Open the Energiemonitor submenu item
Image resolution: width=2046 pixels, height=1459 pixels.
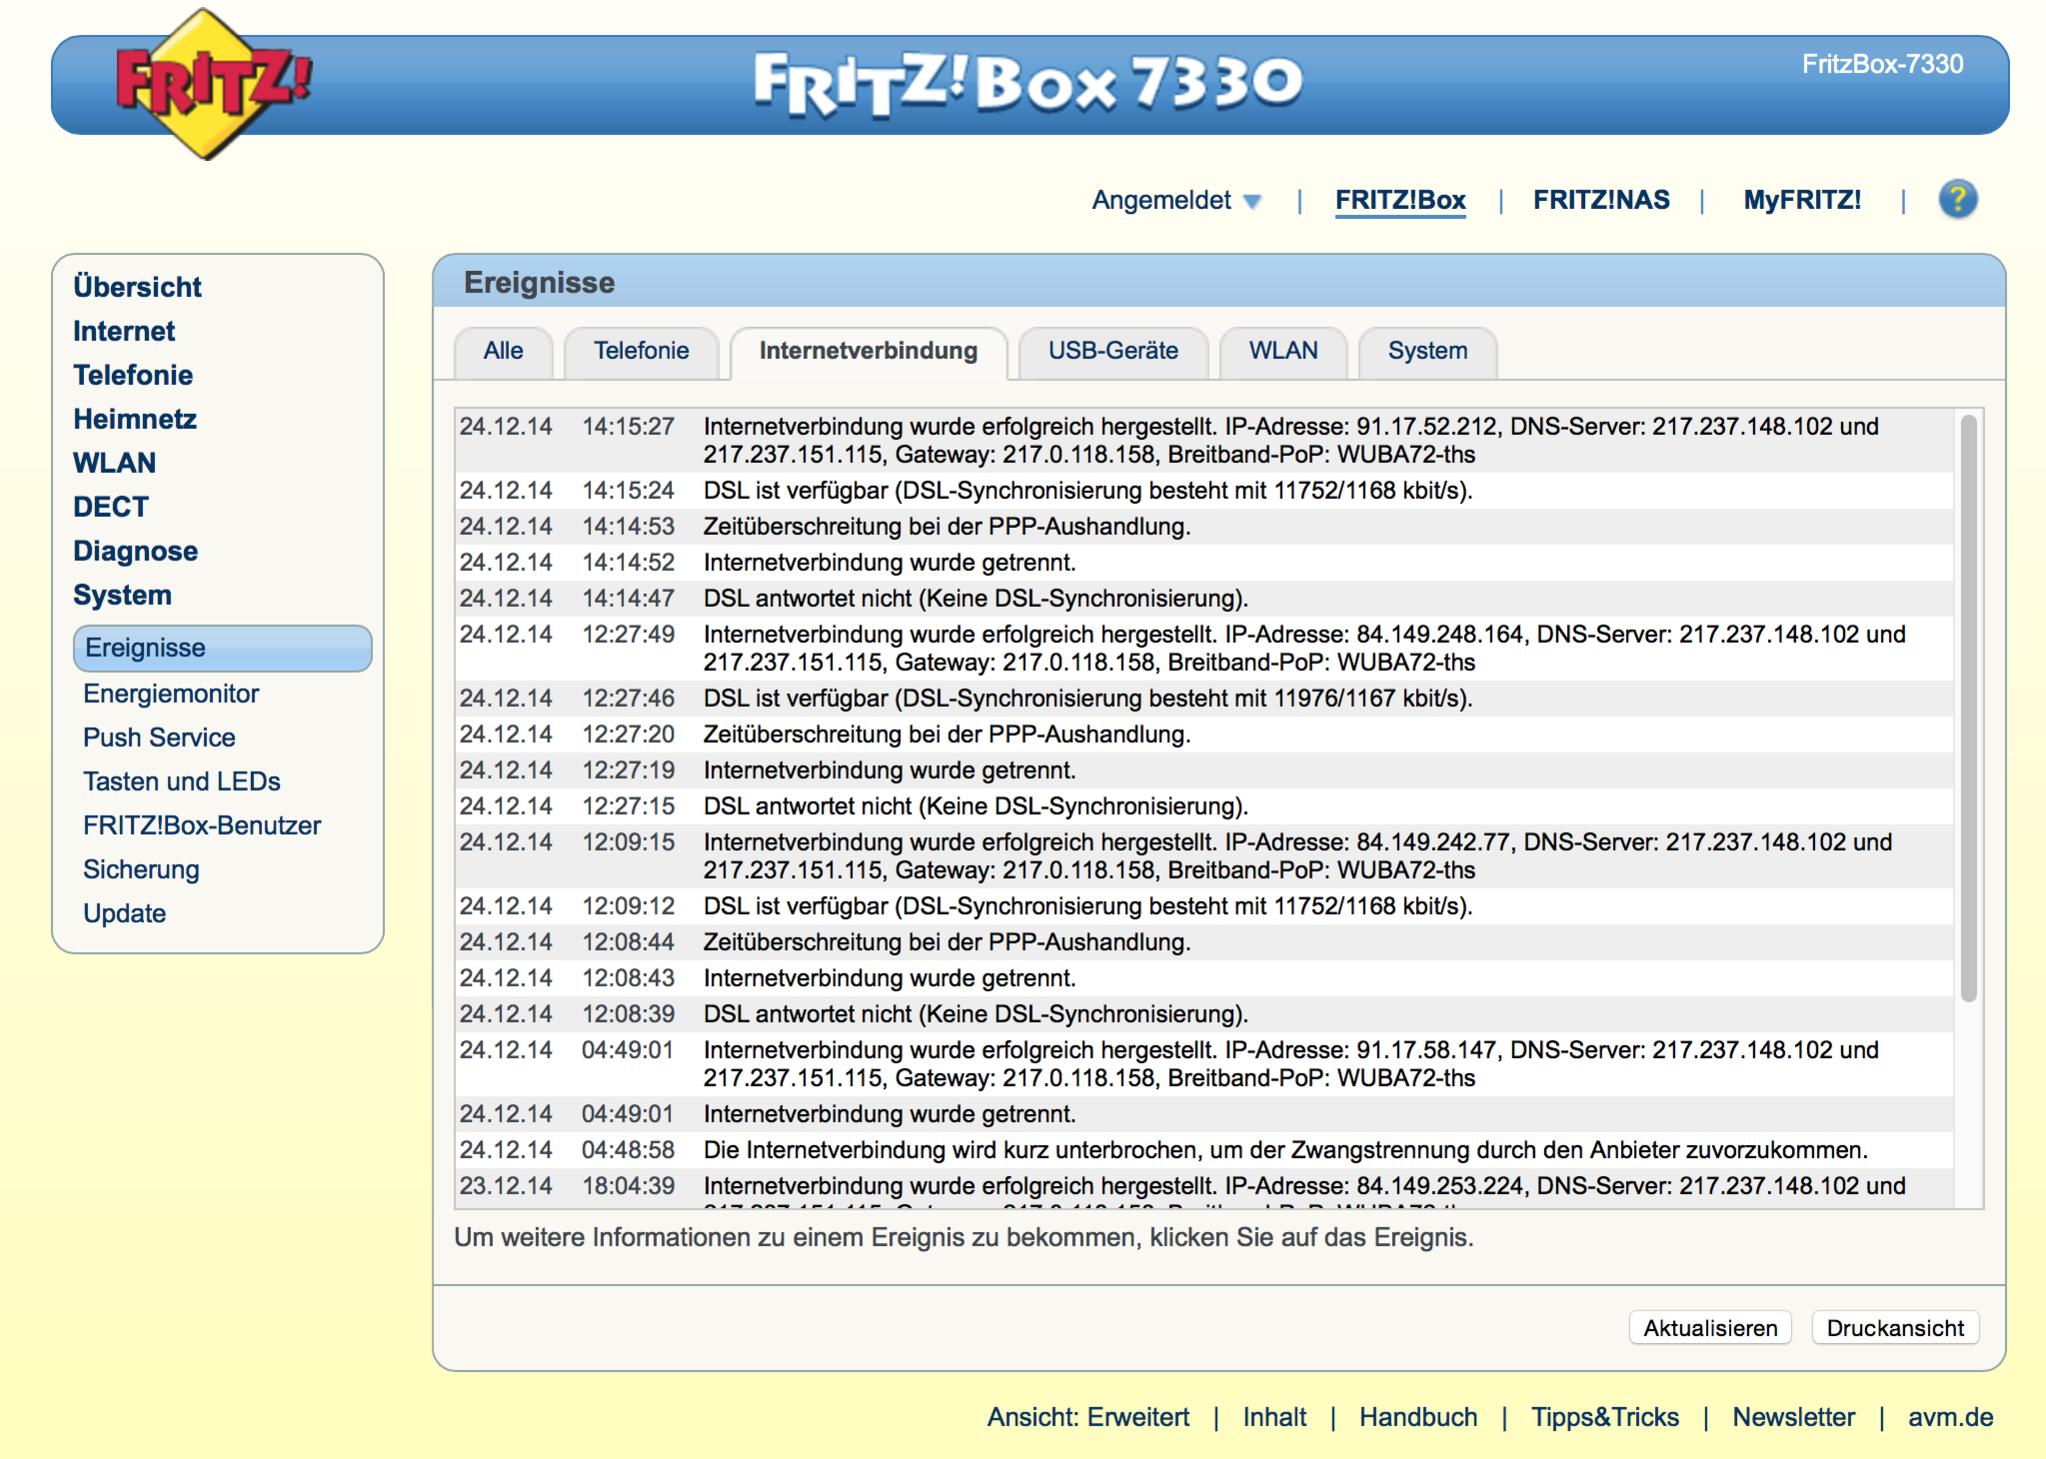point(171,693)
